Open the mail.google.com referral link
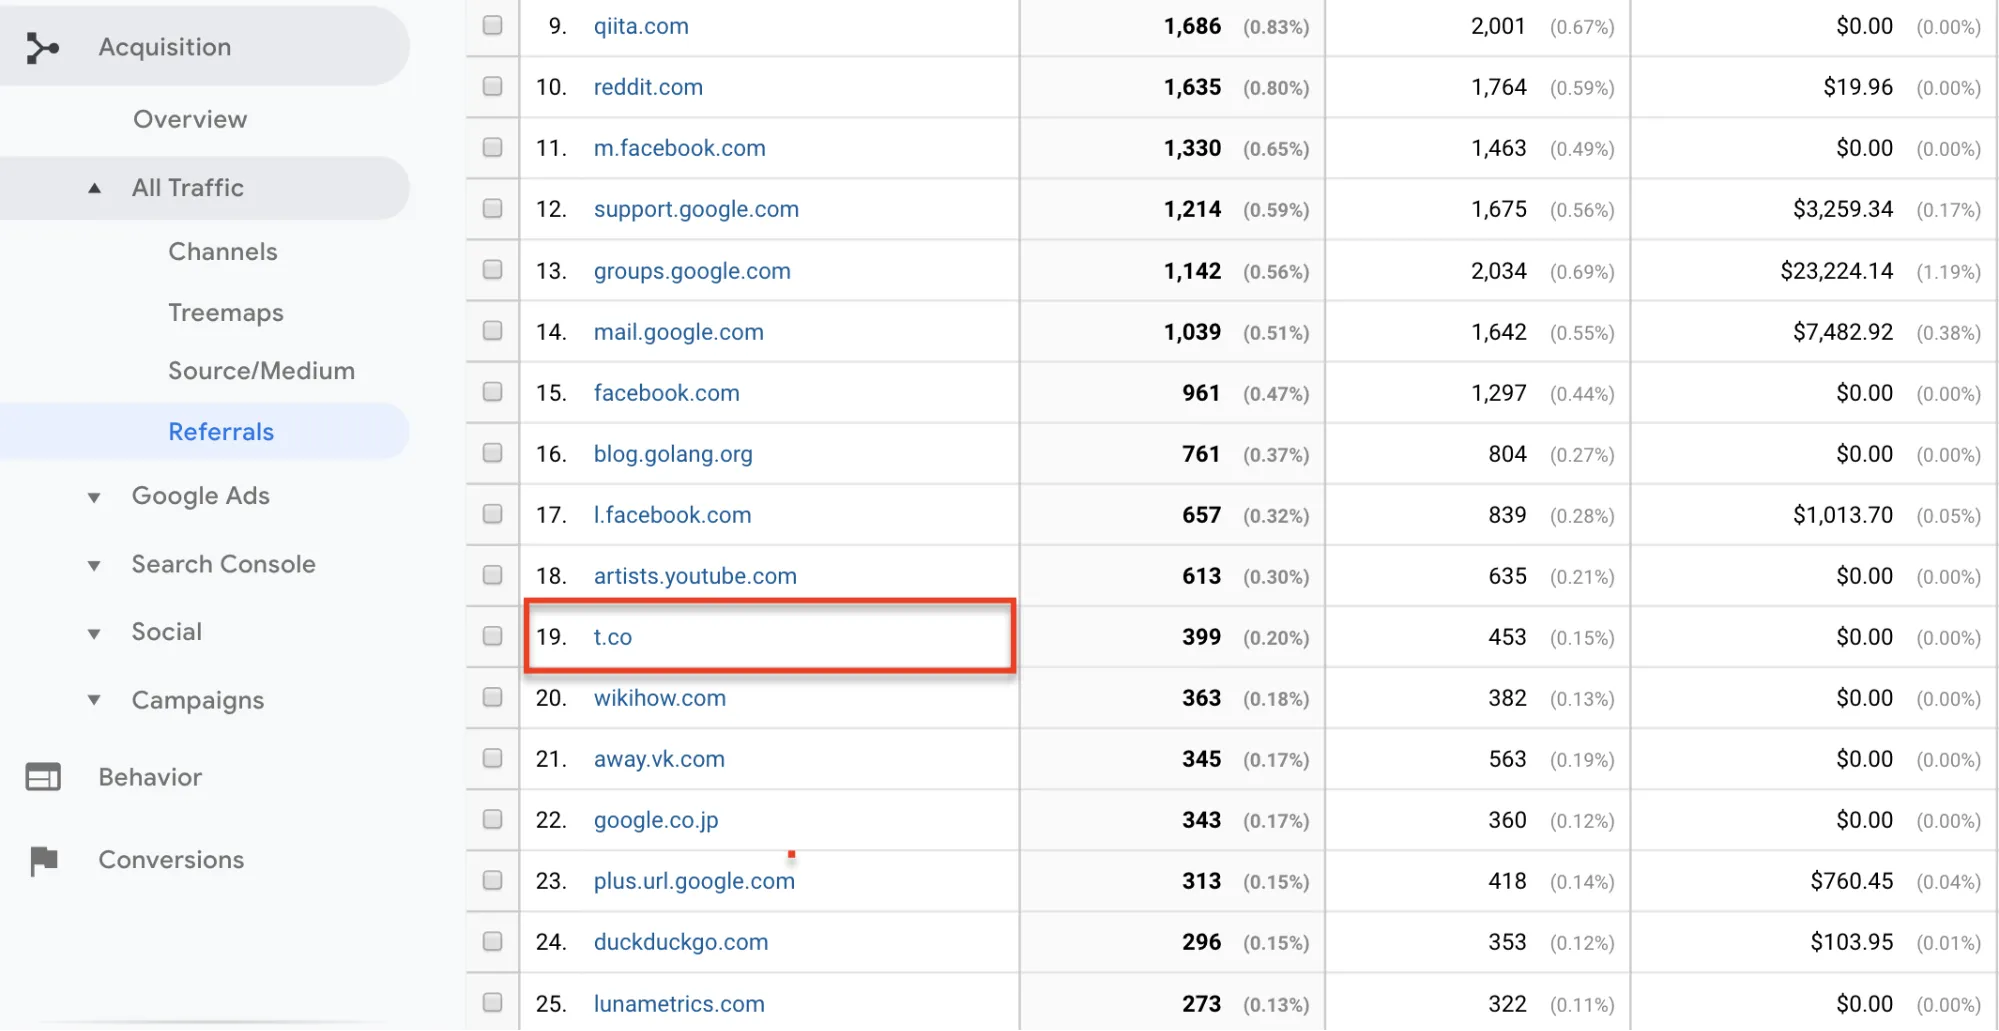The height and width of the screenshot is (1031, 1999). [x=679, y=332]
